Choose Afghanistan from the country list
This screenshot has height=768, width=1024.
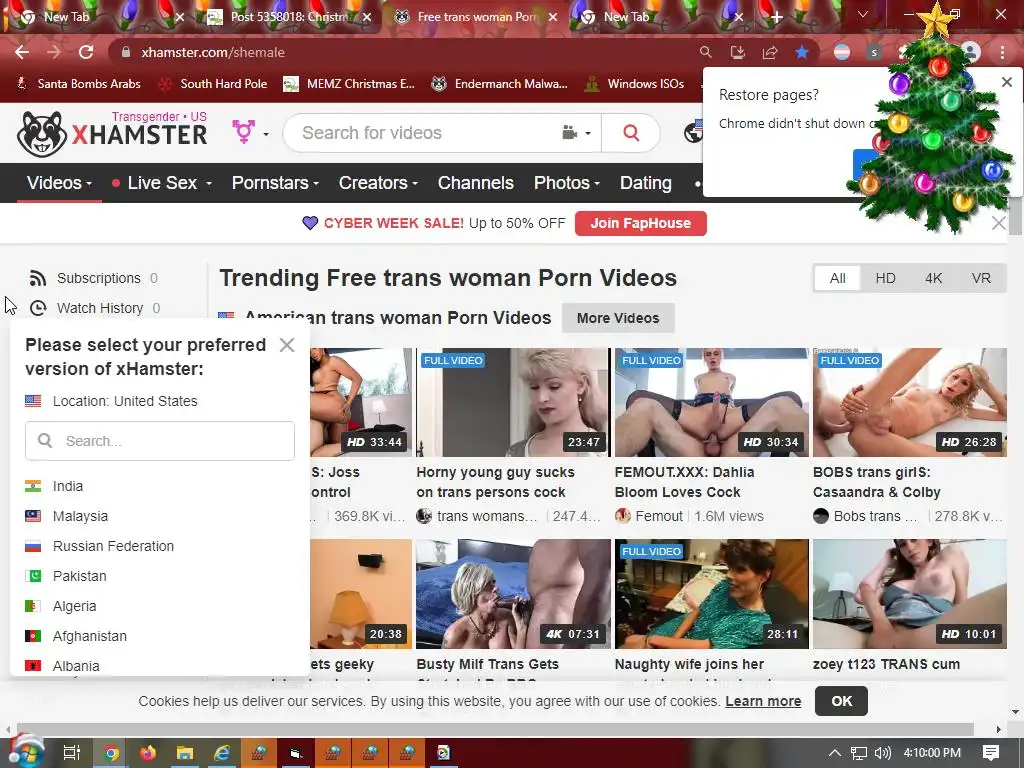click(x=76, y=636)
